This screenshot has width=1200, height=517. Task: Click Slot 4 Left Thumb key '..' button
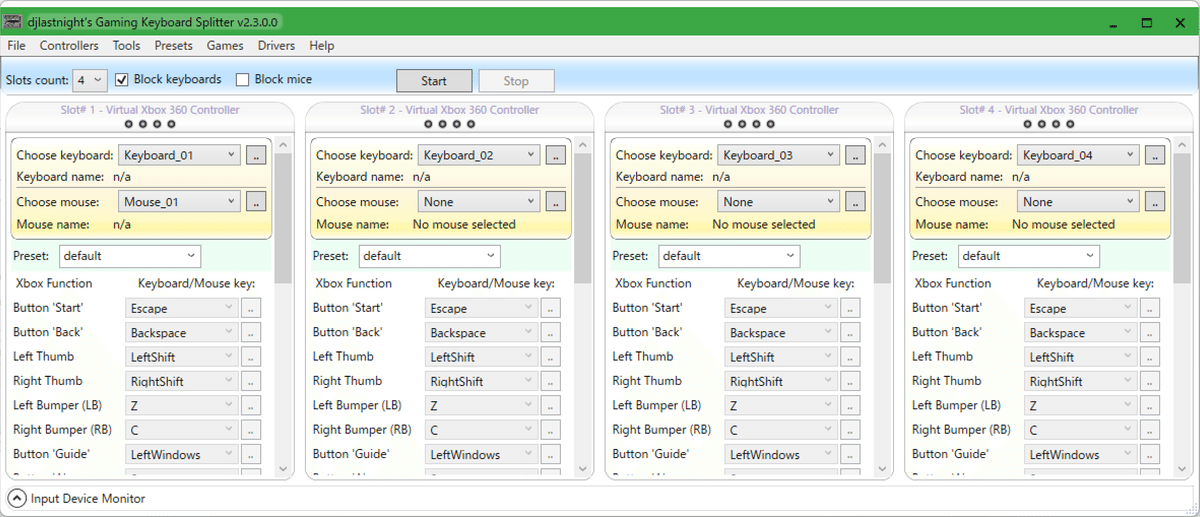[x=1150, y=357]
